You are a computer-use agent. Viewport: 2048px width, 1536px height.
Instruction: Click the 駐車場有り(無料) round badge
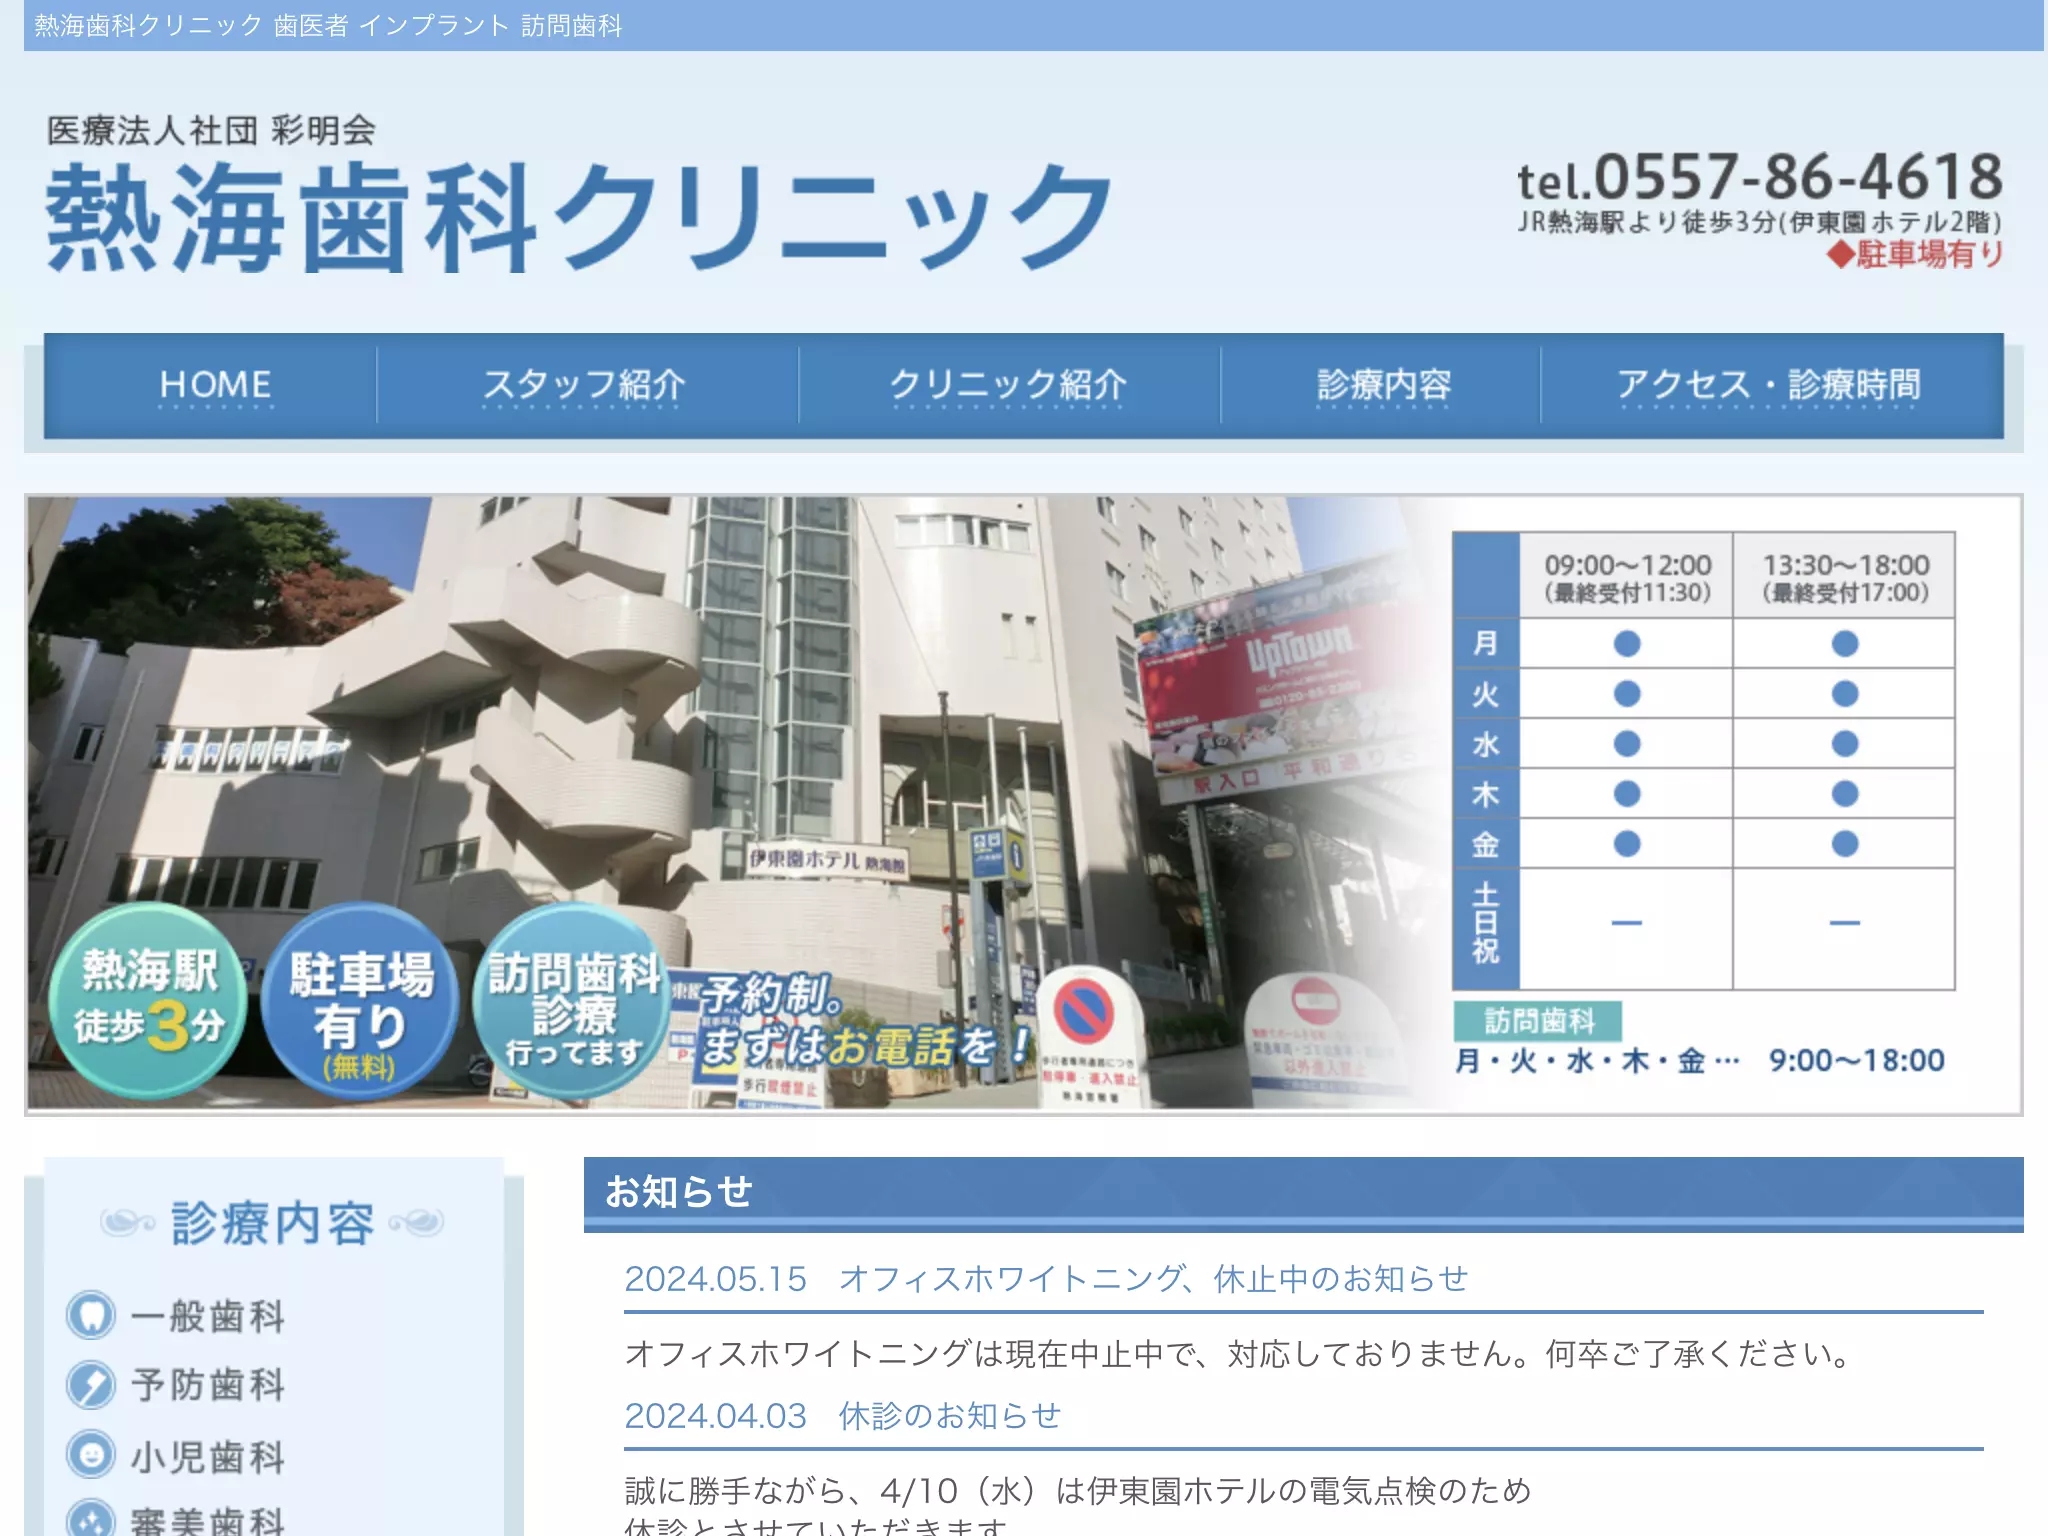[360, 1002]
